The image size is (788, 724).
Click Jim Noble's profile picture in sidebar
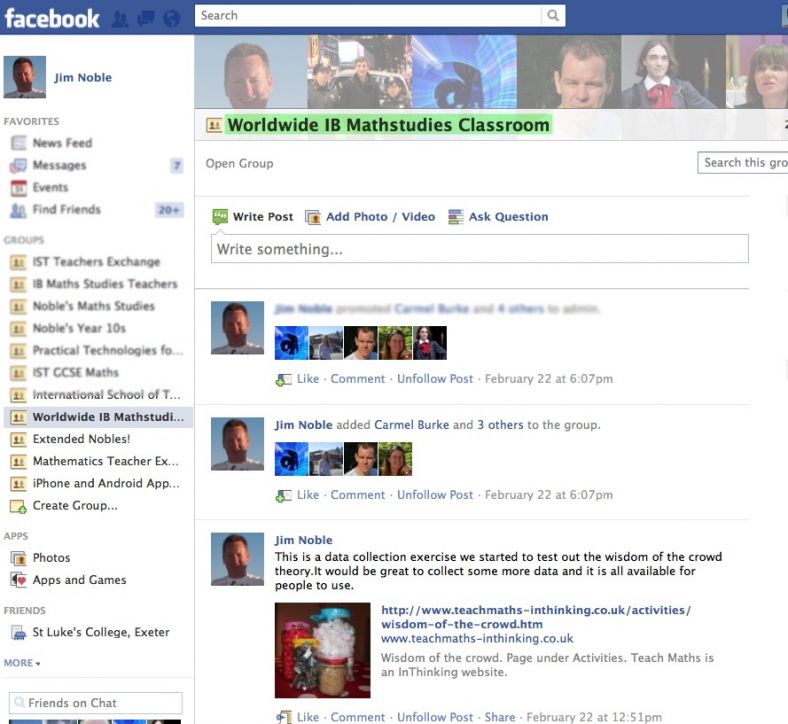point(25,77)
